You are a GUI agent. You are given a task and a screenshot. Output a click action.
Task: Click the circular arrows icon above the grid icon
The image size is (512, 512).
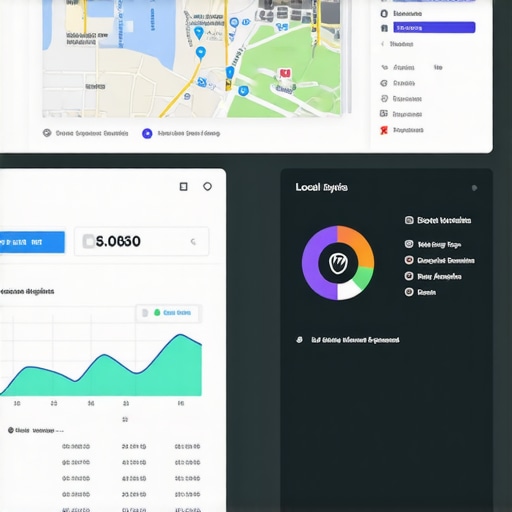[384, 98]
